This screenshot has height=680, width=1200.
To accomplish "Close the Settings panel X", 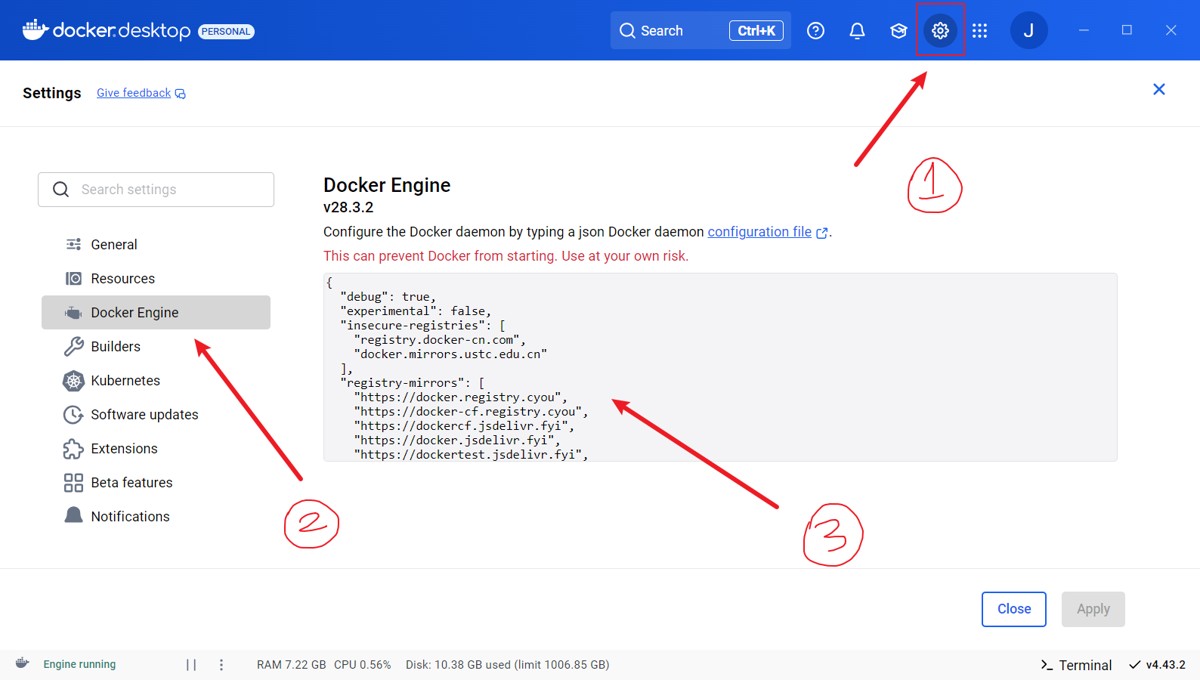I will click(x=1159, y=90).
